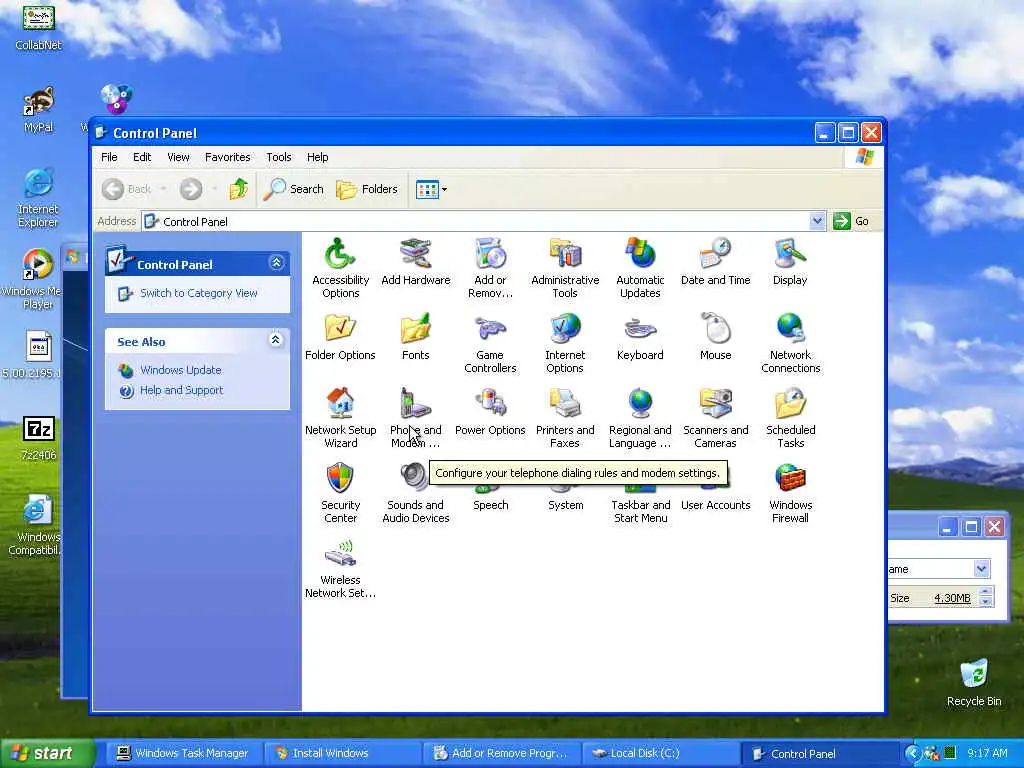Select the 7z2406 desktop icon
Screen dimensions: 1024x768
coord(38,438)
